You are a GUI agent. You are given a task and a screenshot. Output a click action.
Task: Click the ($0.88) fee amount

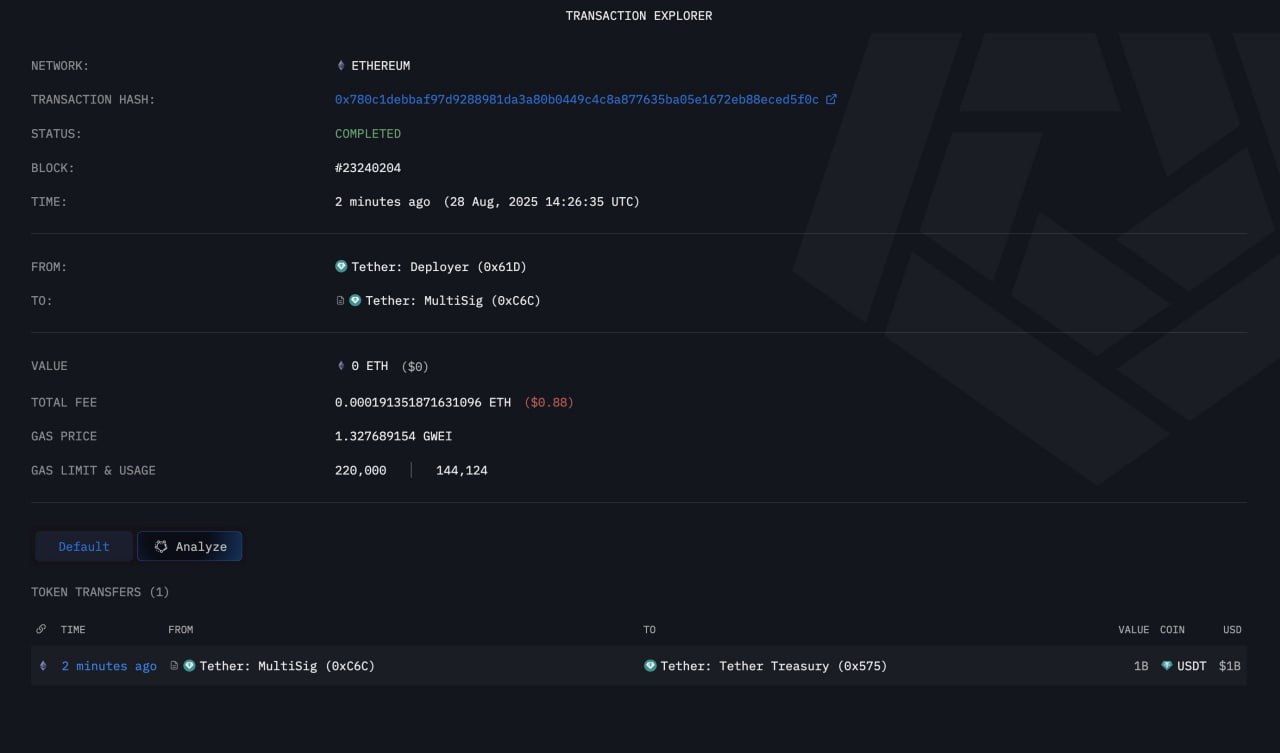tap(549, 403)
